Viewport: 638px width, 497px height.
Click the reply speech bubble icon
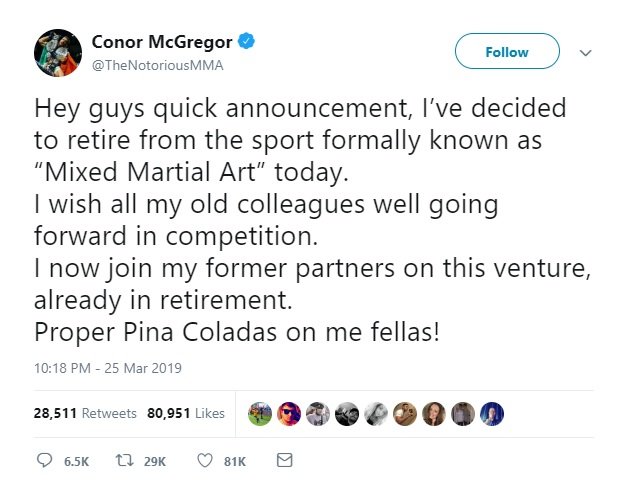click(45, 461)
